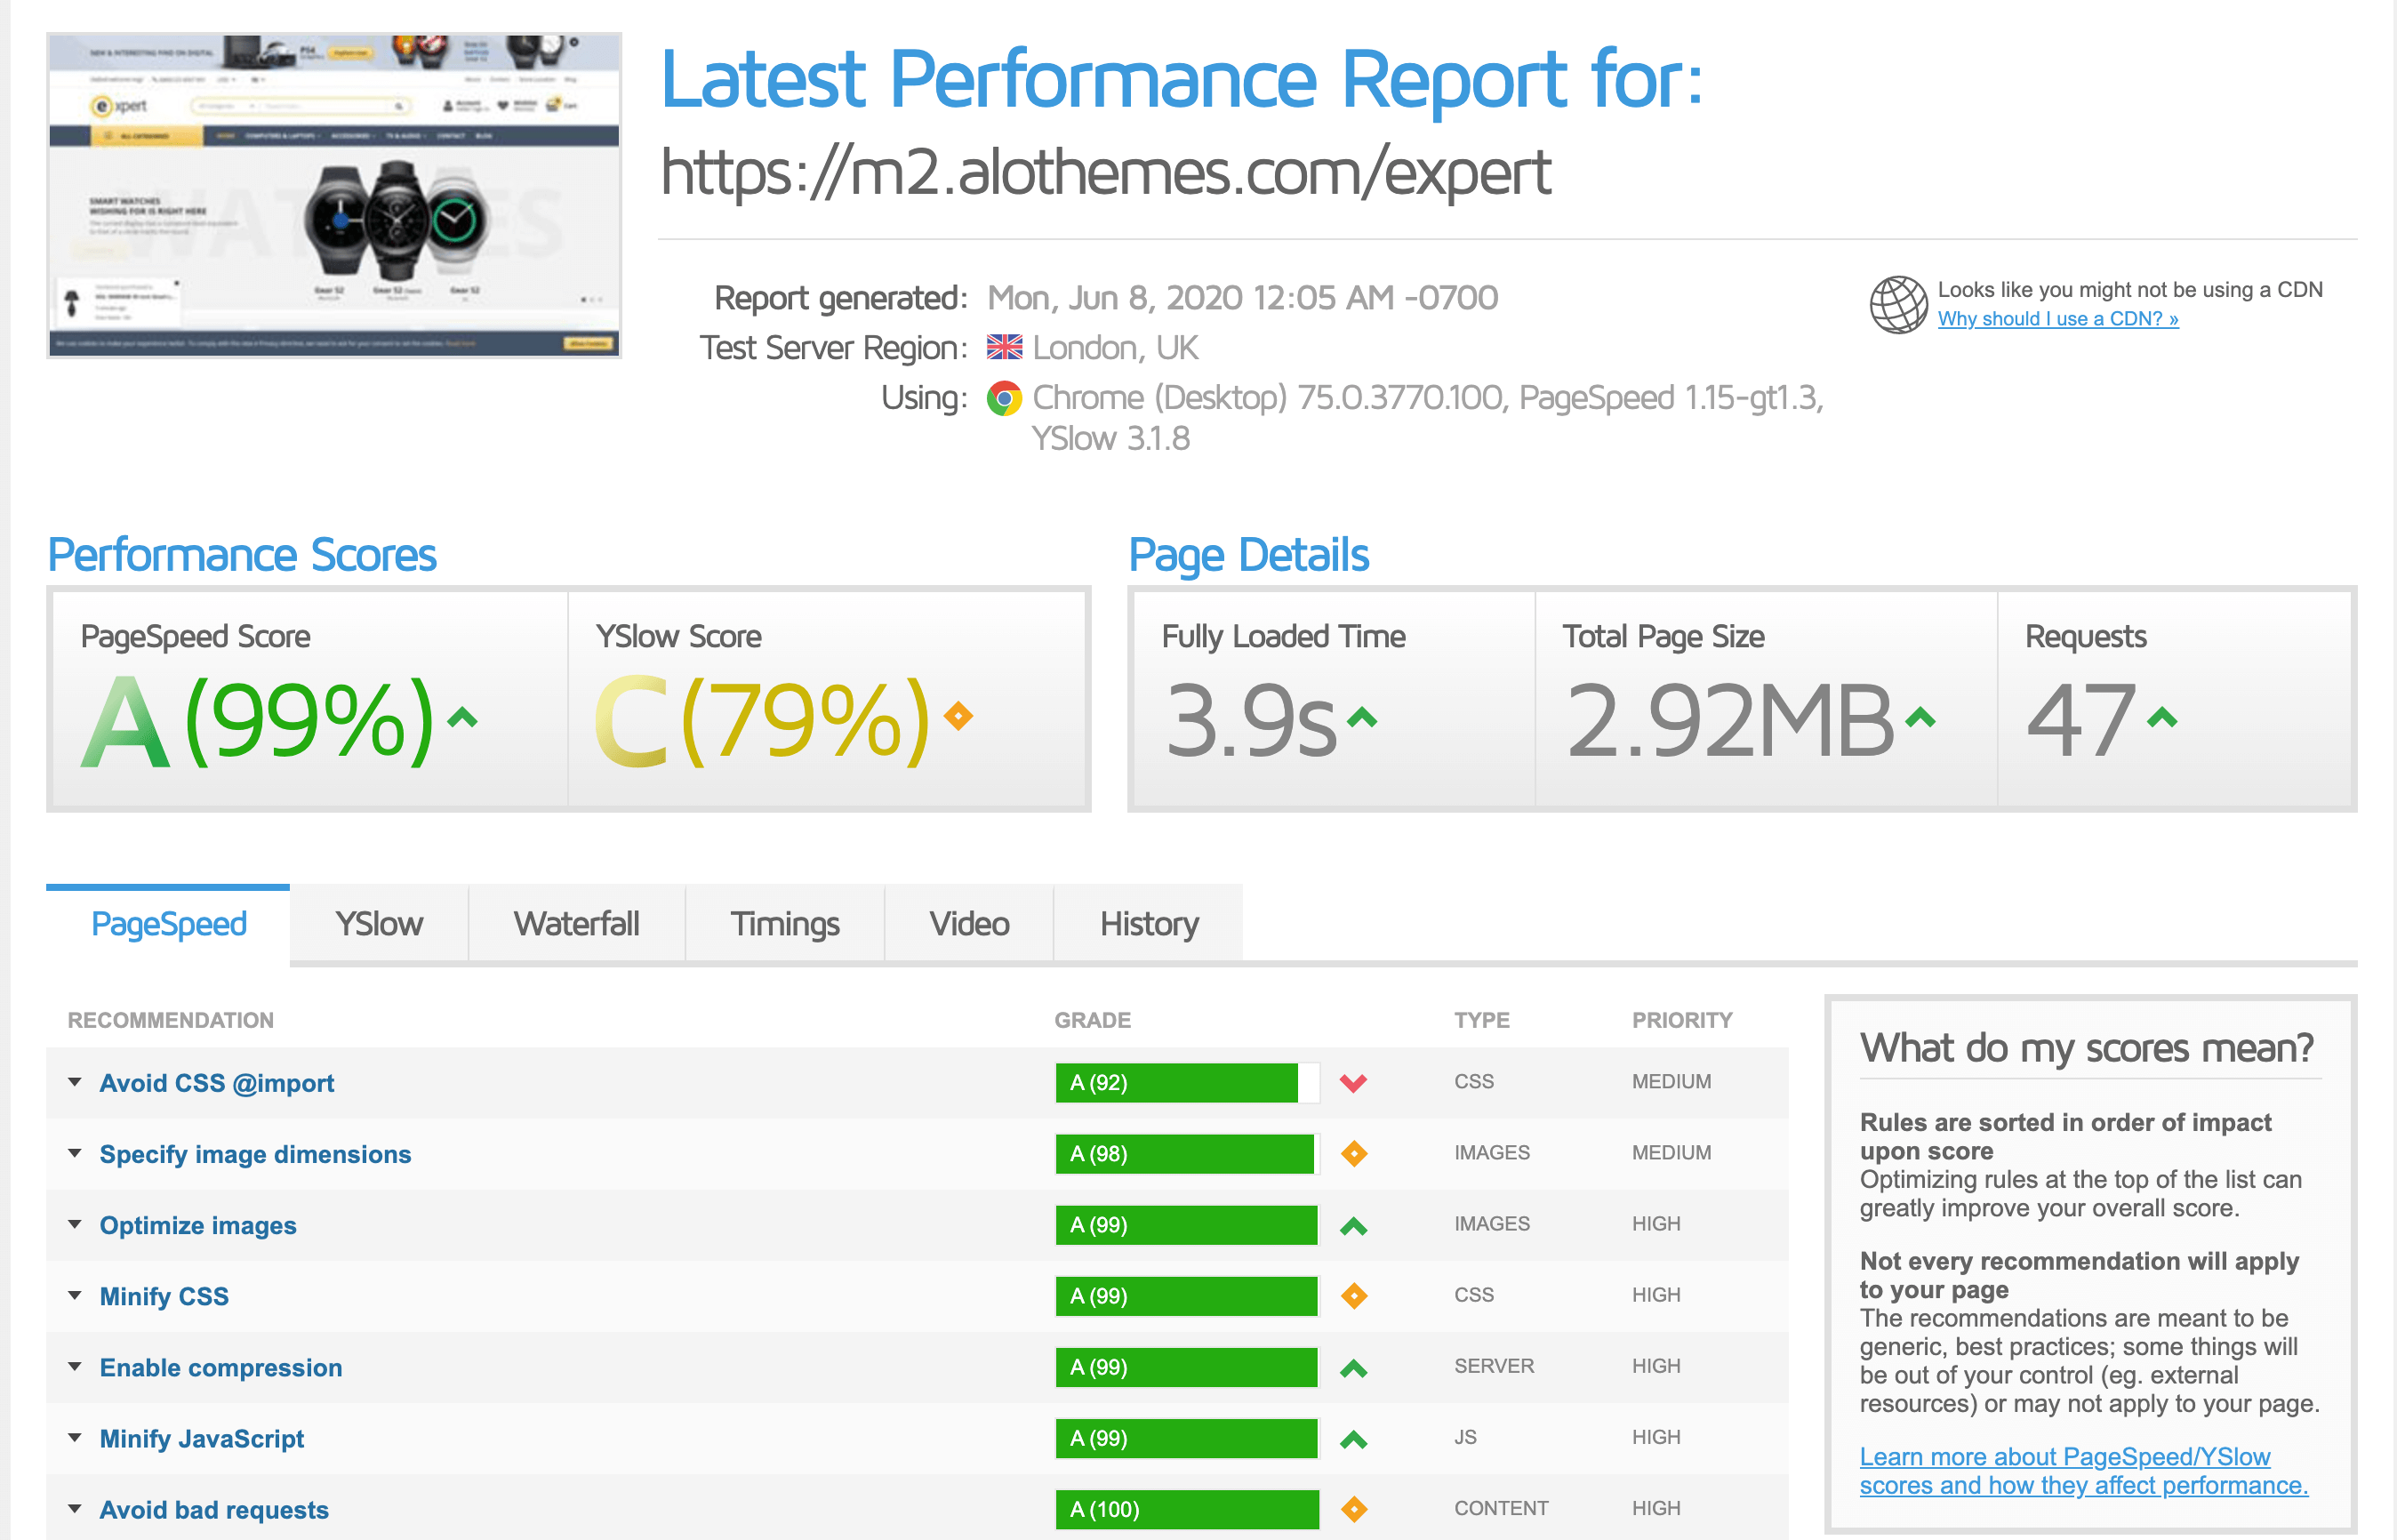Click green up arrow beside Fully Loaded Time
This screenshot has width=2397, height=1540.
(1362, 718)
